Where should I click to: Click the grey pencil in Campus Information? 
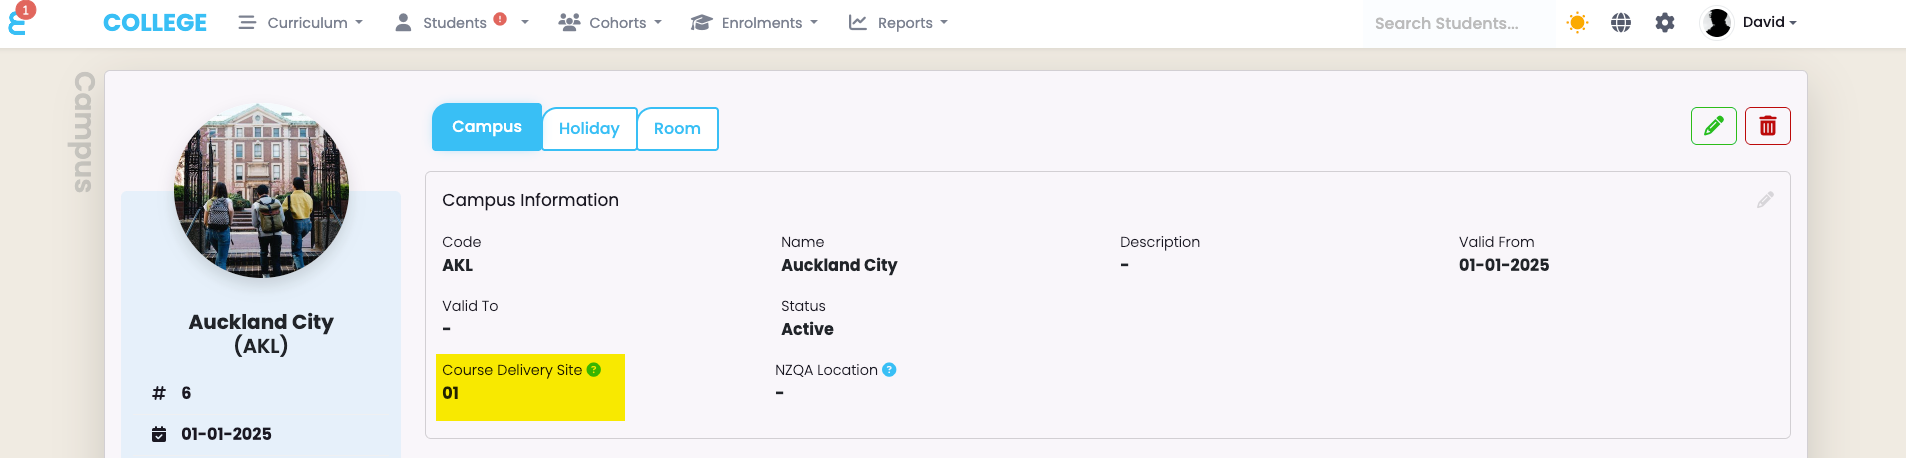pyautogui.click(x=1765, y=200)
